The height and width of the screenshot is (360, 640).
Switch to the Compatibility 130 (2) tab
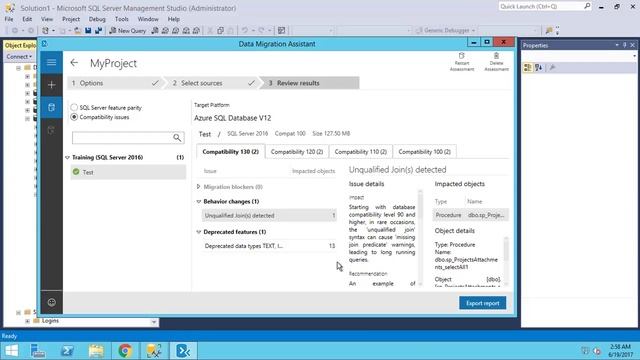231,151
